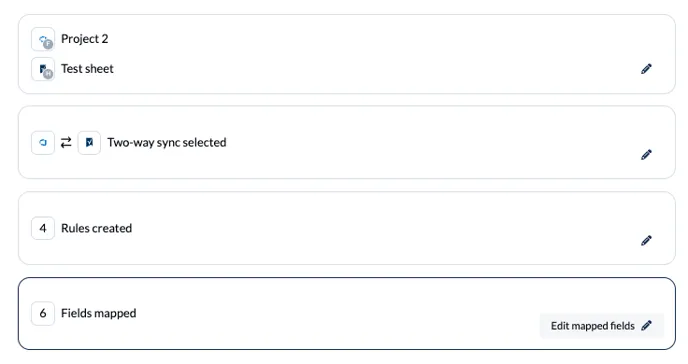Click the number 6 fields badge
The height and width of the screenshot is (364, 688).
click(x=43, y=313)
